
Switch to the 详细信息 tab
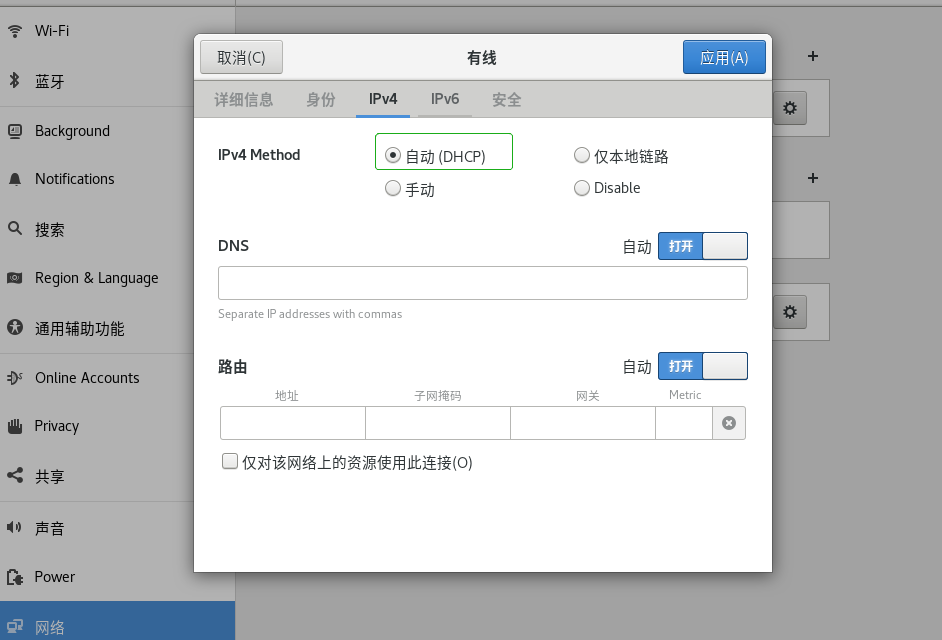(244, 99)
